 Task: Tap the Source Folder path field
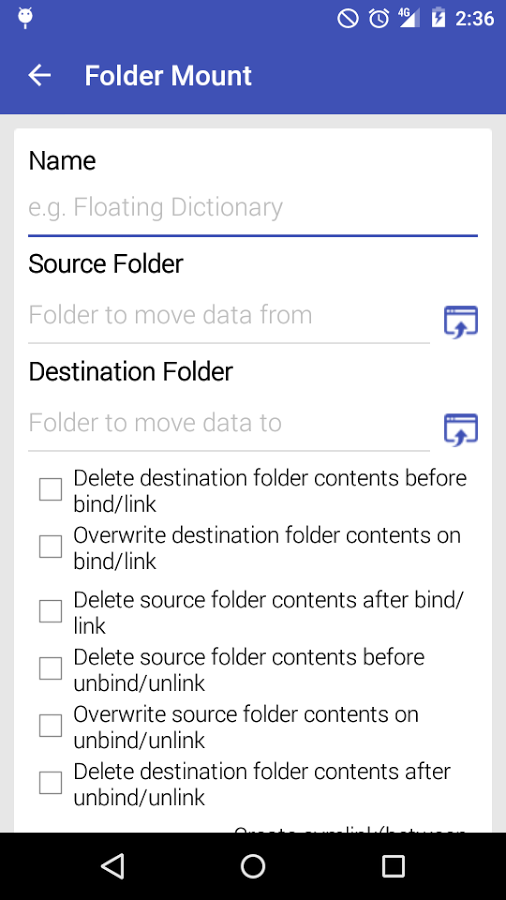[229, 315]
